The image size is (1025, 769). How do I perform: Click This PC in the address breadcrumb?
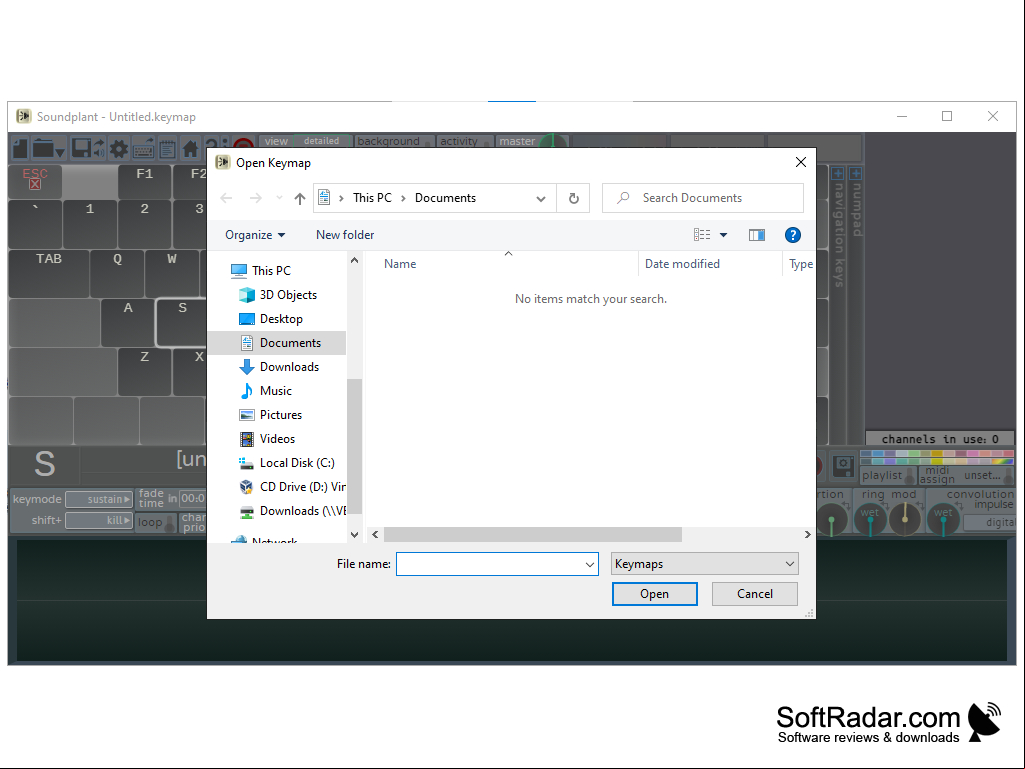[x=372, y=198]
